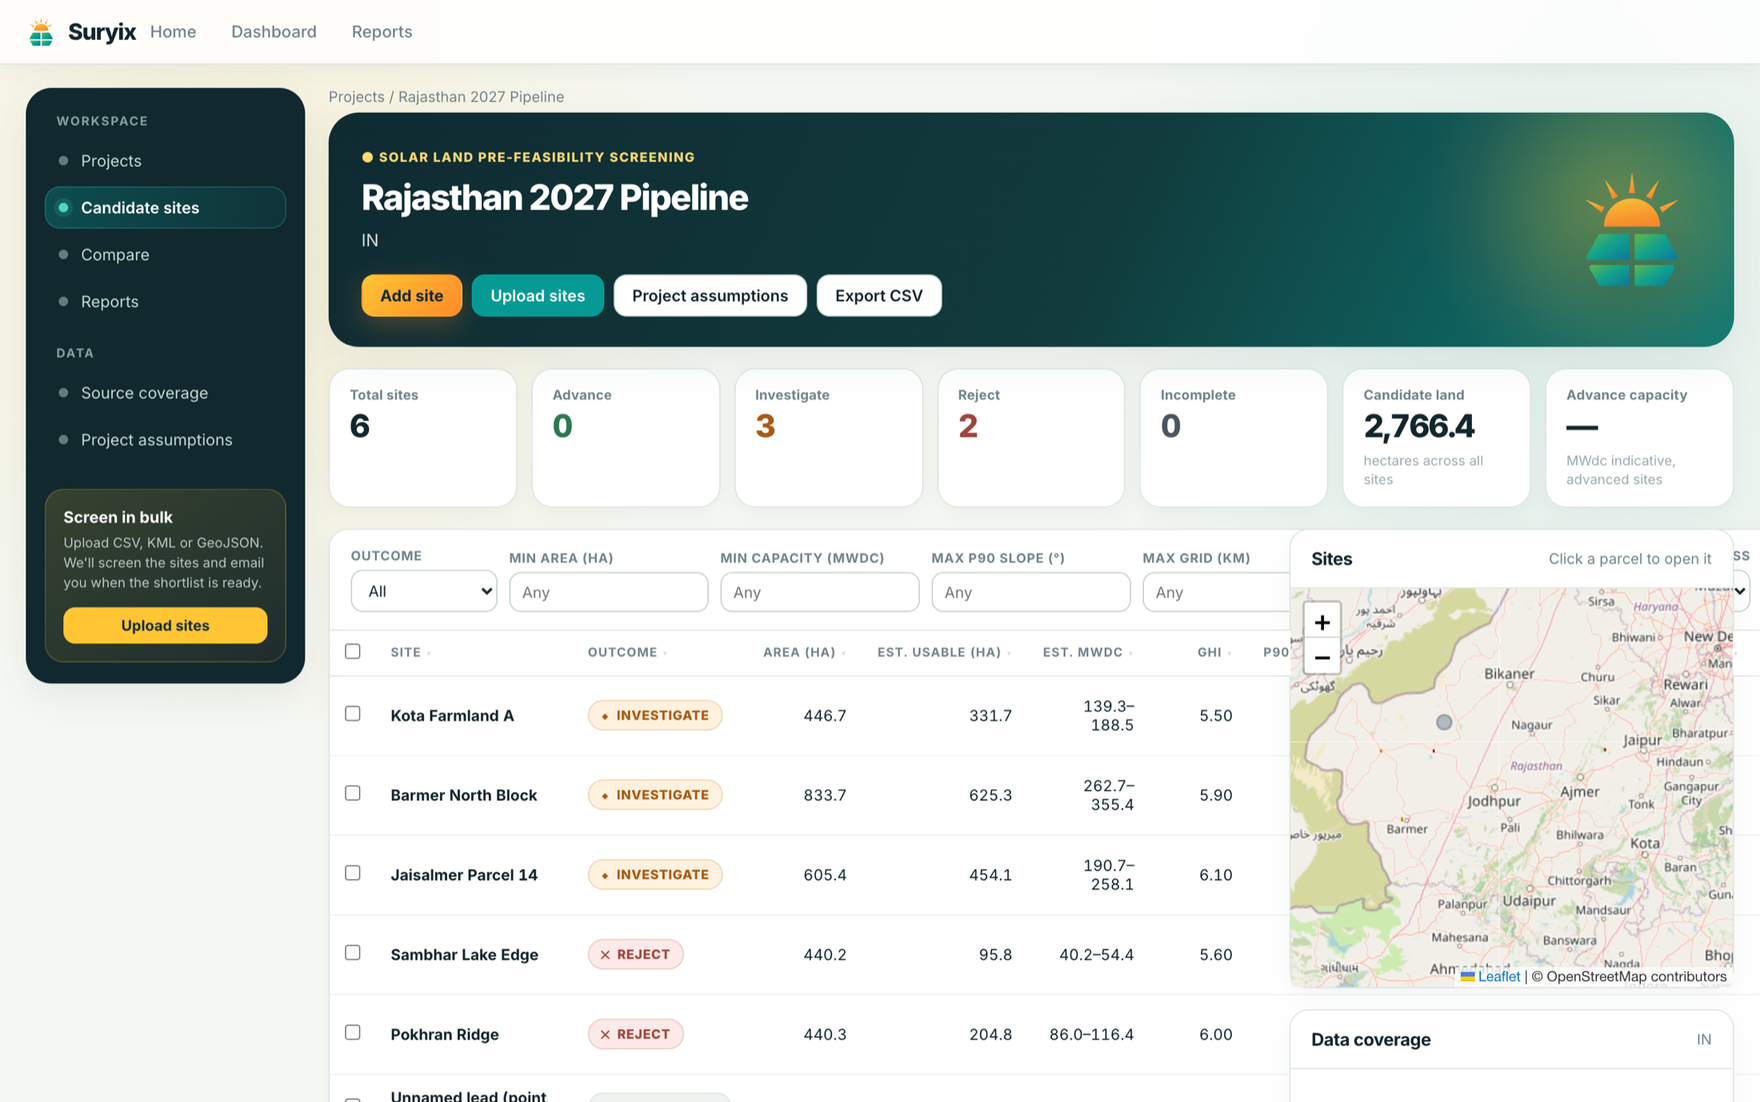The height and width of the screenshot is (1102, 1760).
Task: Open Source coverage under Data
Action: pyautogui.click(x=165, y=393)
